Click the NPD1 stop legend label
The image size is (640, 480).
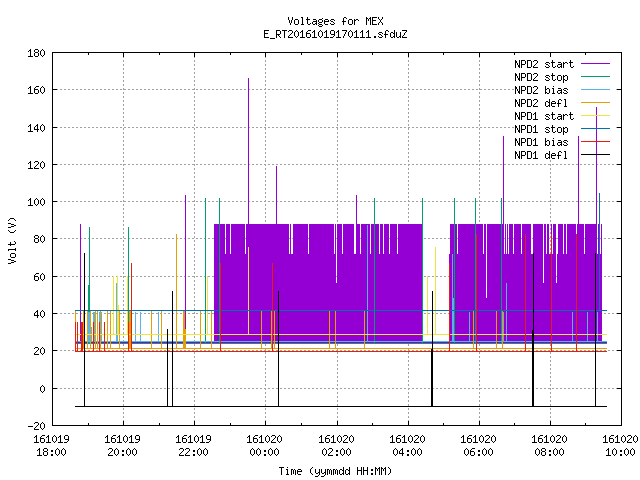541,129
